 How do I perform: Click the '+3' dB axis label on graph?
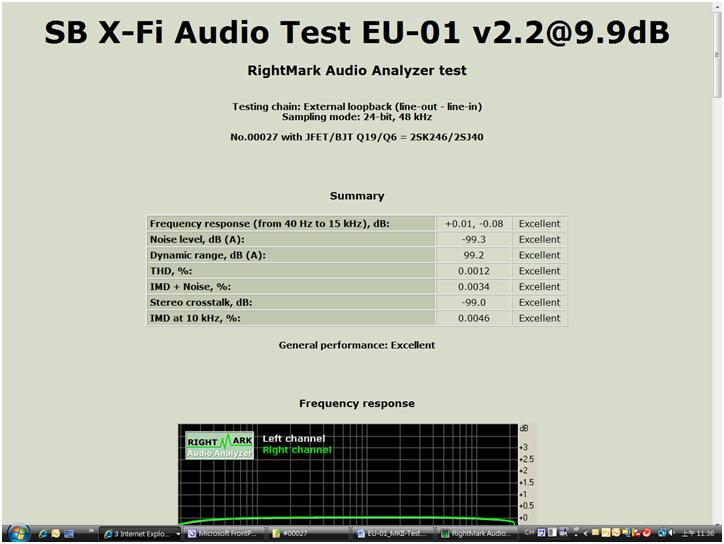pos(523,447)
